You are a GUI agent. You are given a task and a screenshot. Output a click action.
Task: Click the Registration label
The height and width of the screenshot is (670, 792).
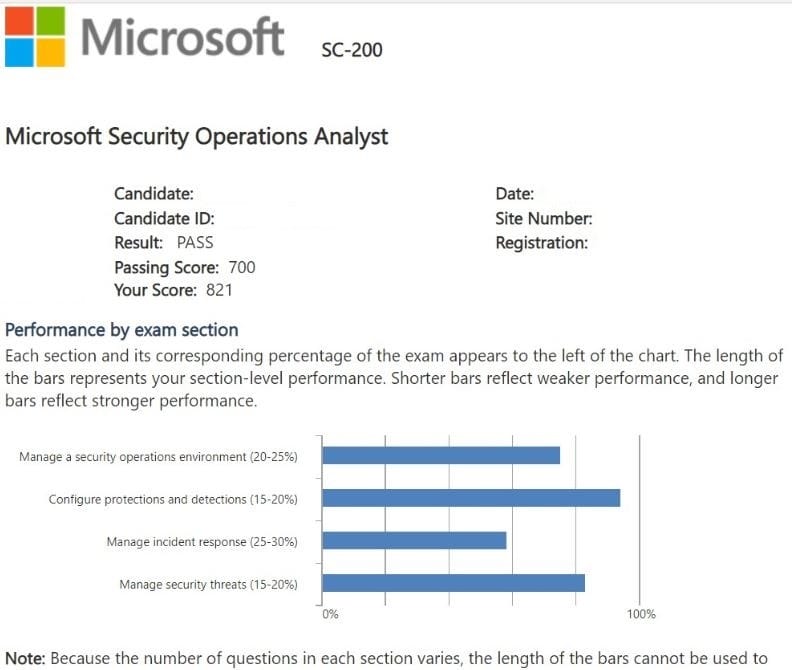click(x=541, y=242)
